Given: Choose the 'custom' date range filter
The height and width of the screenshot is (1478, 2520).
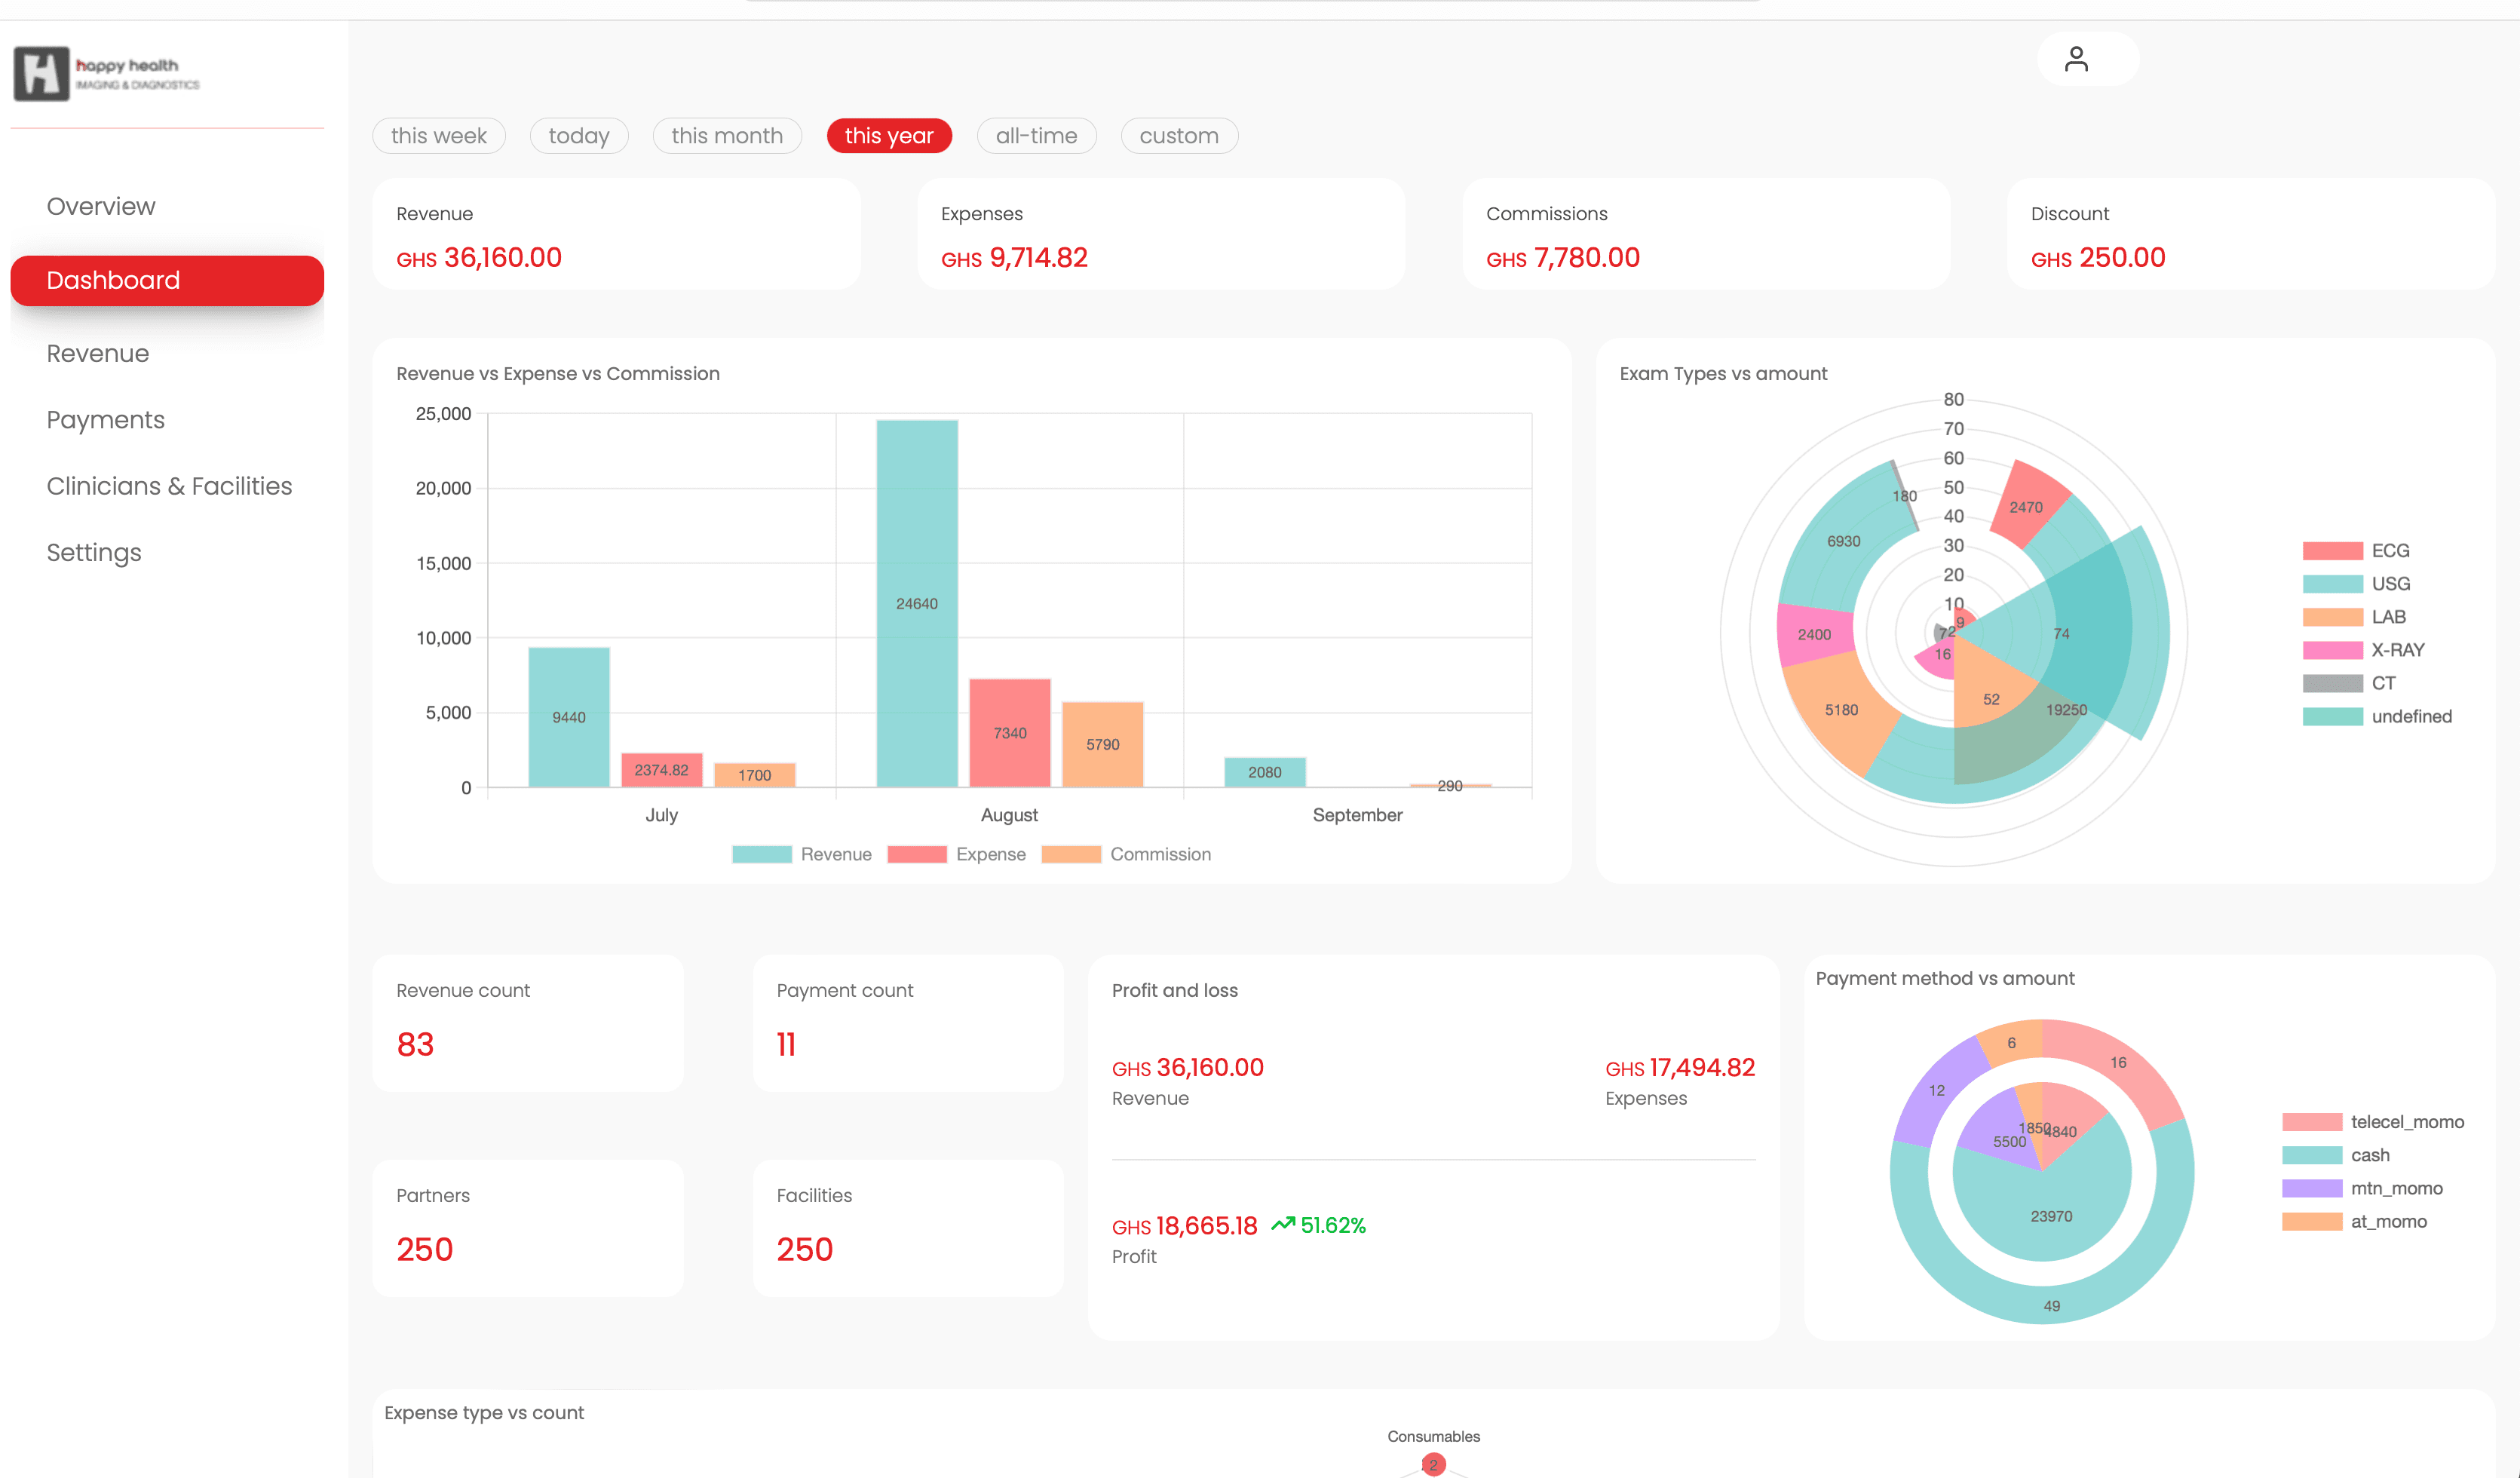Looking at the screenshot, I should [x=1179, y=136].
